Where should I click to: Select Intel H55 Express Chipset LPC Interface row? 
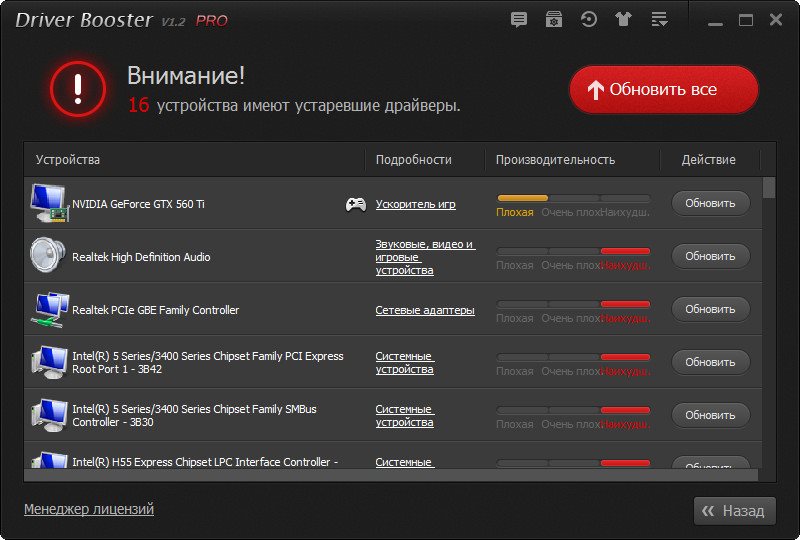tap(393, 456)
